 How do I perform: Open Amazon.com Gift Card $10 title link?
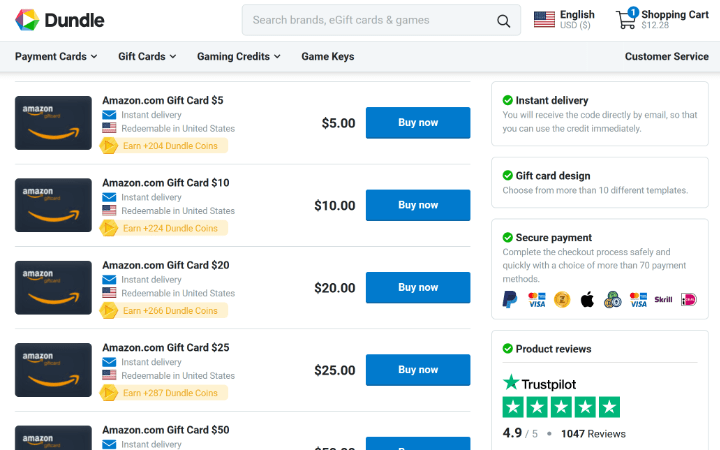pos(166,183)
